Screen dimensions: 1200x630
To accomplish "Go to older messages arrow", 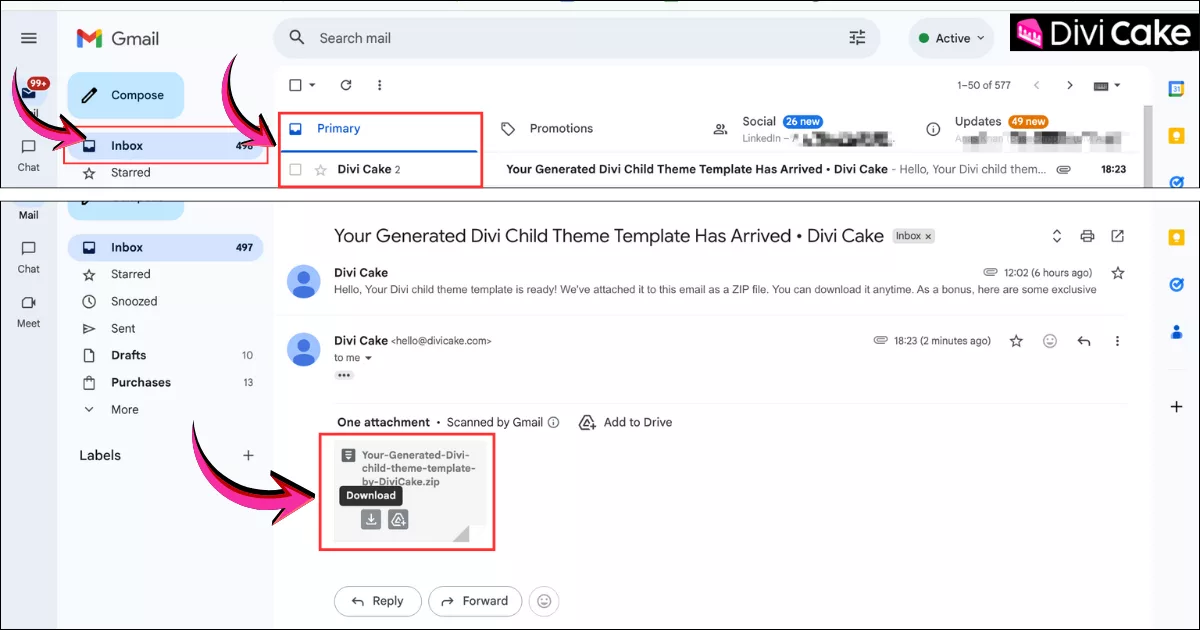I will [x=1070, y=85].
